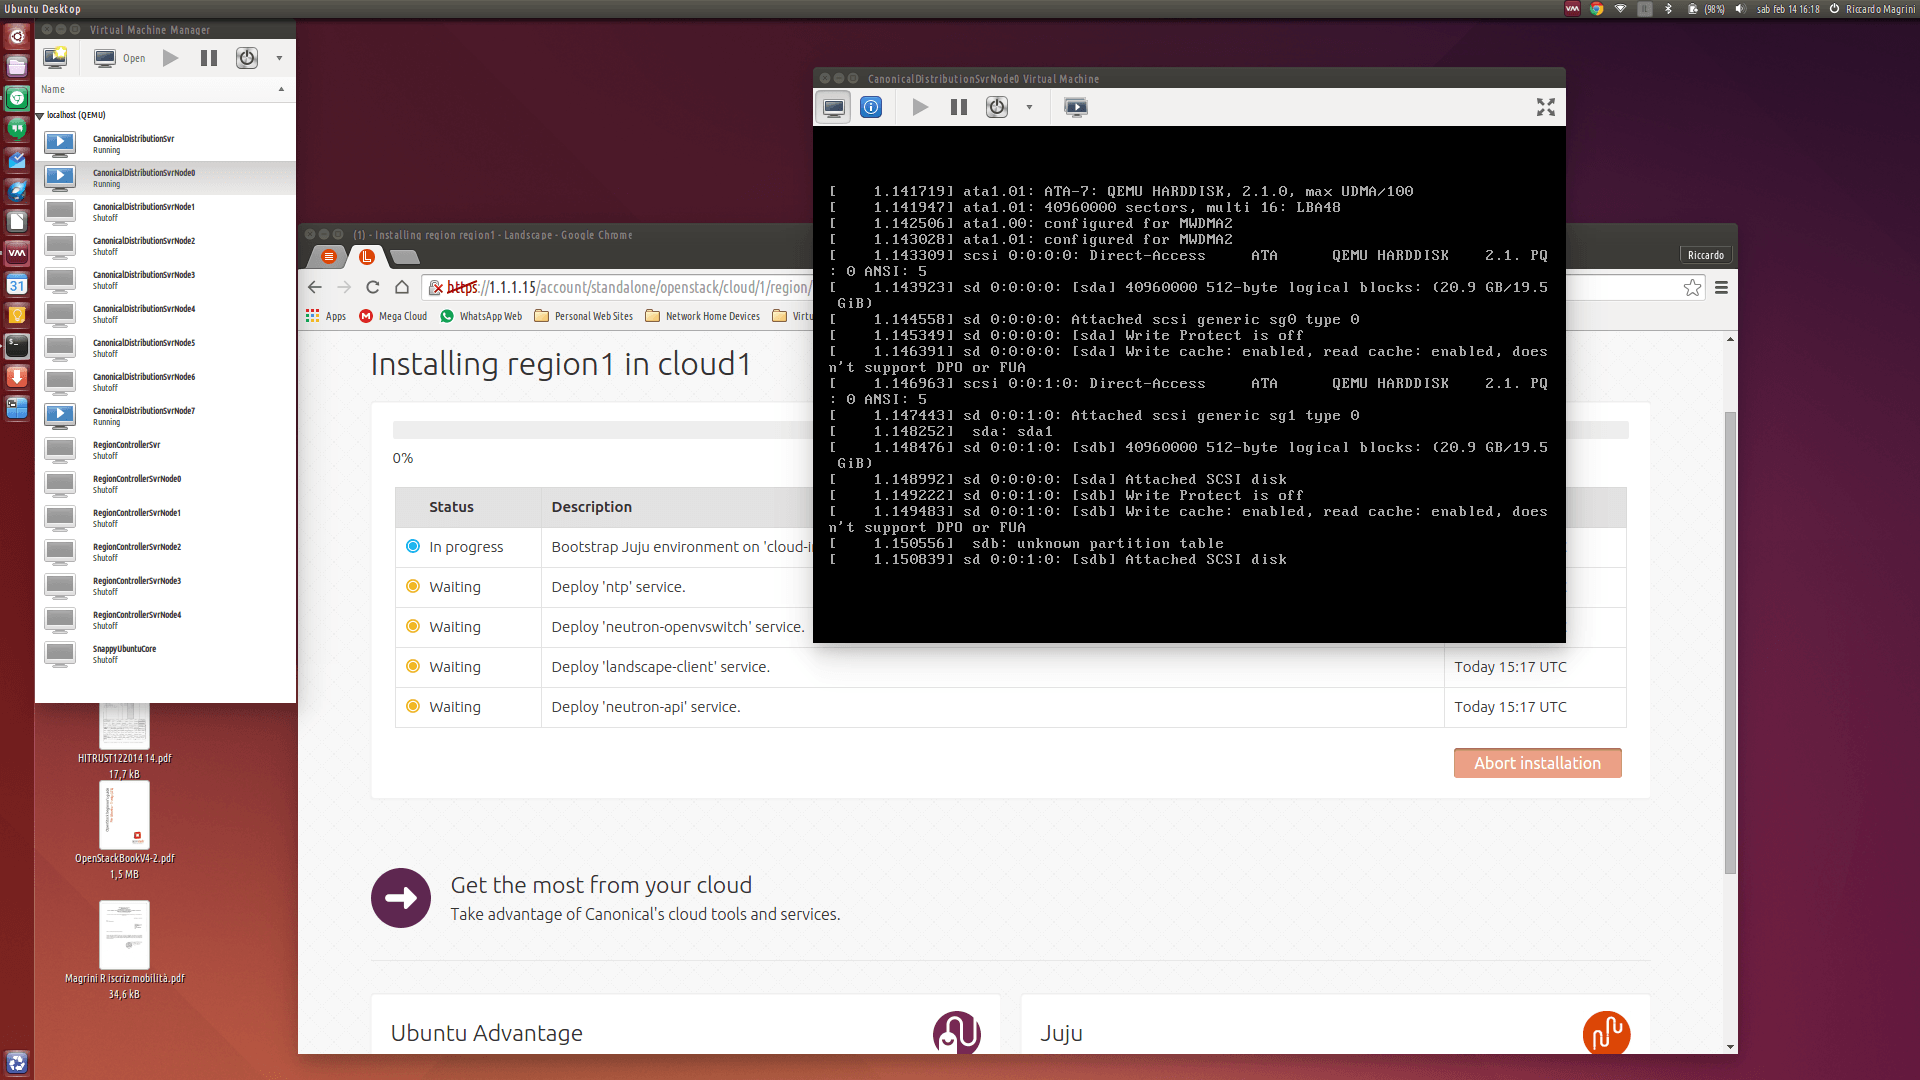Open the Trash at launcher bottom
The height and width of the screenshot is (1080, 1920).
pyautogui.click(x=17, y=1062)
